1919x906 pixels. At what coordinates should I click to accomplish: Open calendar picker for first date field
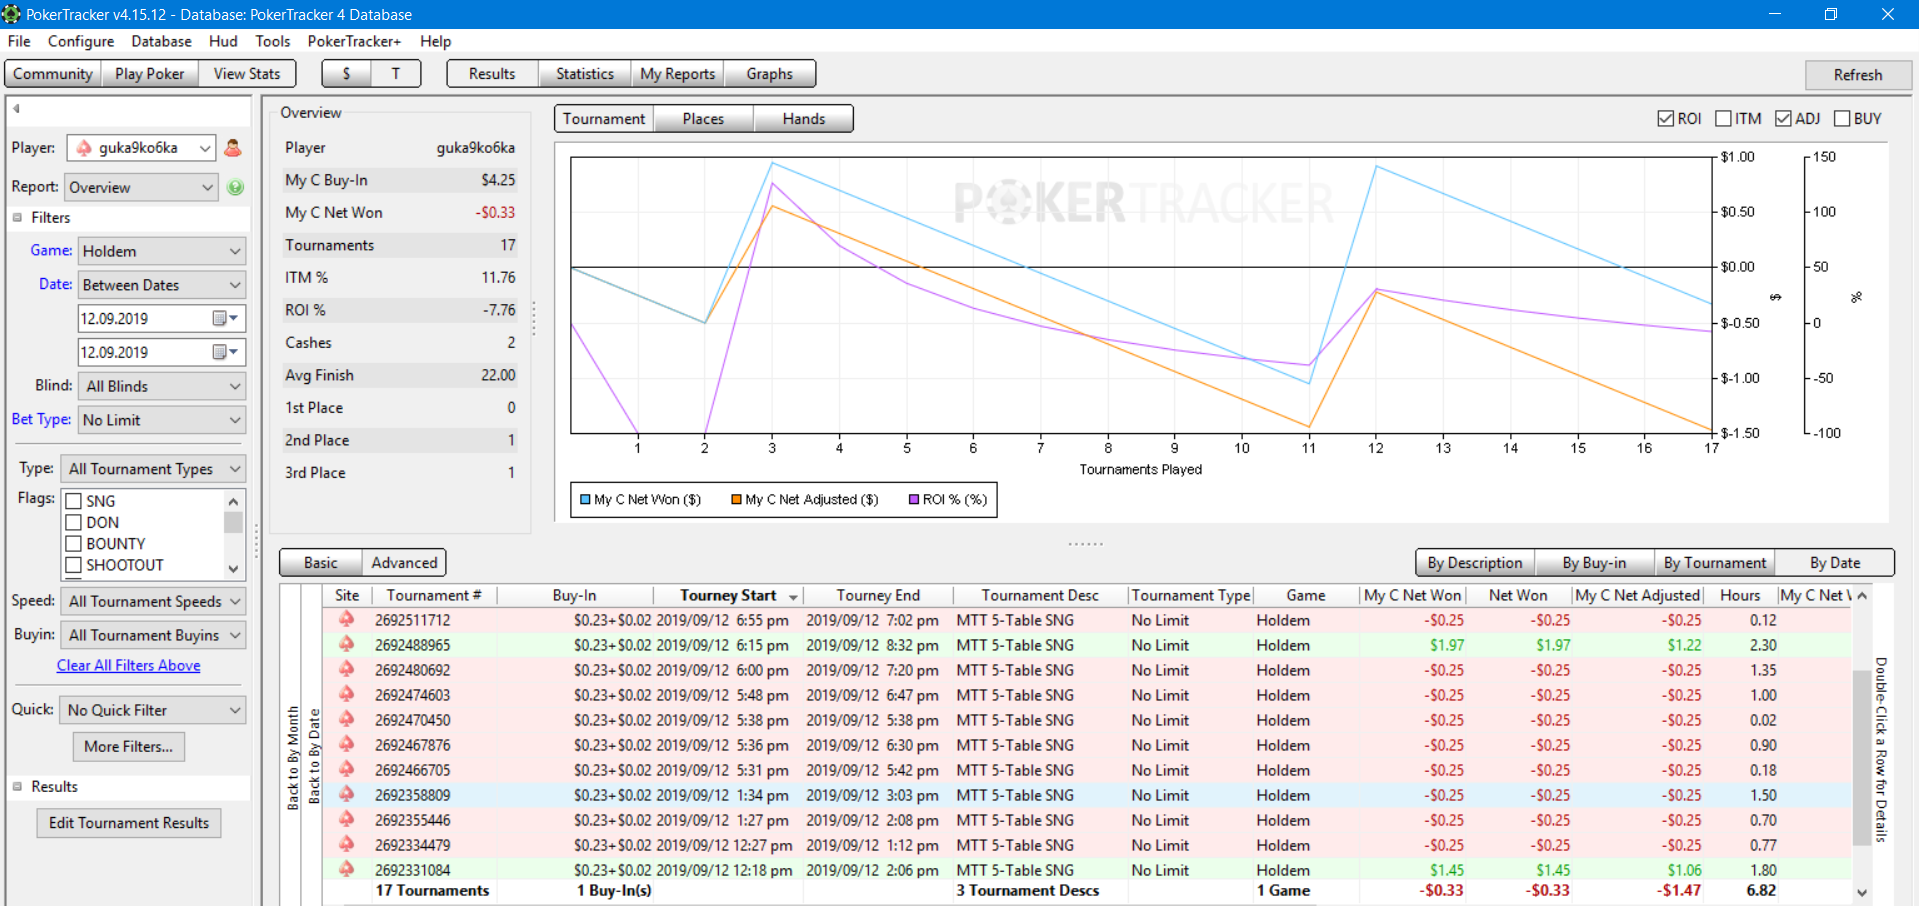(x=225, y=318)
